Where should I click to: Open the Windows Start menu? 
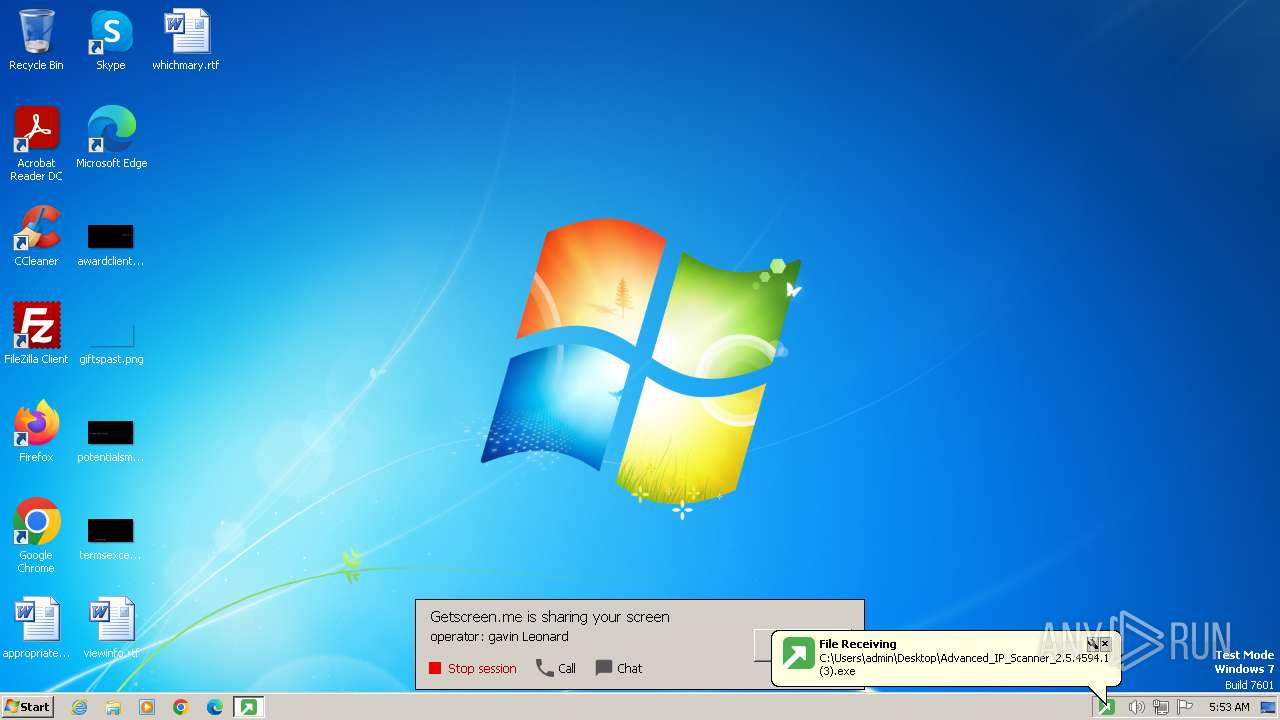27,706
